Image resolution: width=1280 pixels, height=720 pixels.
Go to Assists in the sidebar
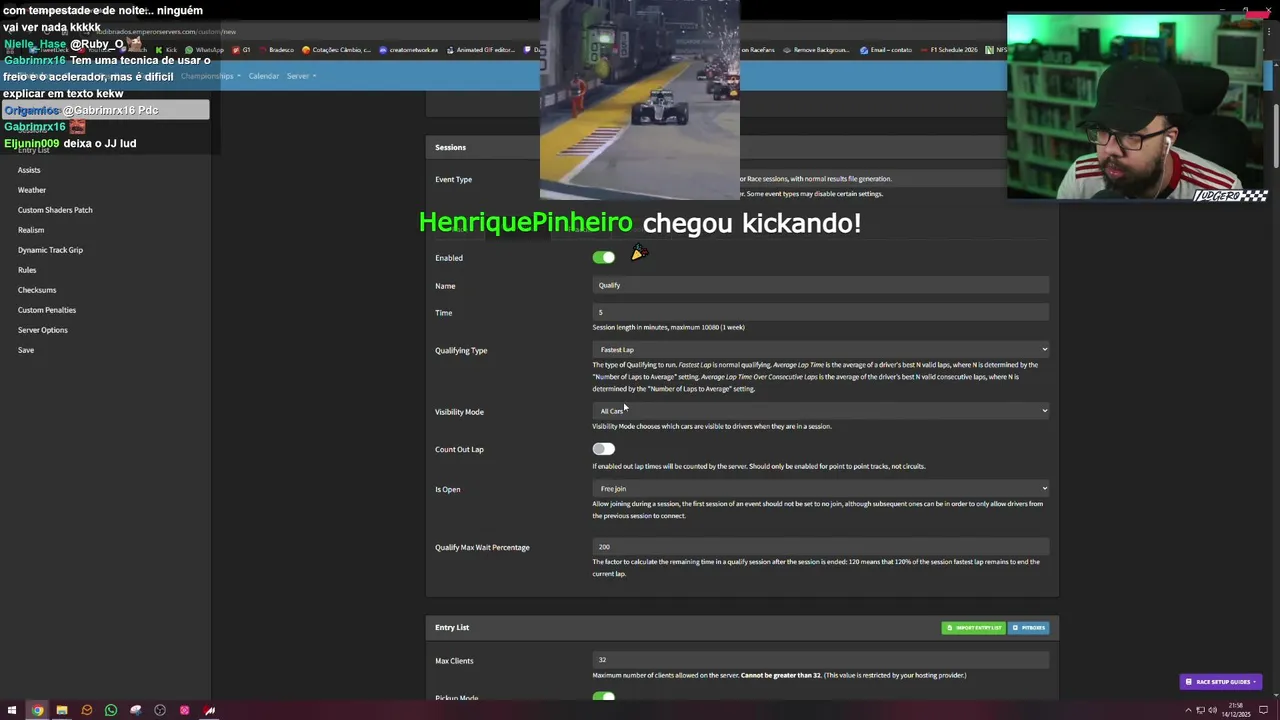(x=29, y=170)
